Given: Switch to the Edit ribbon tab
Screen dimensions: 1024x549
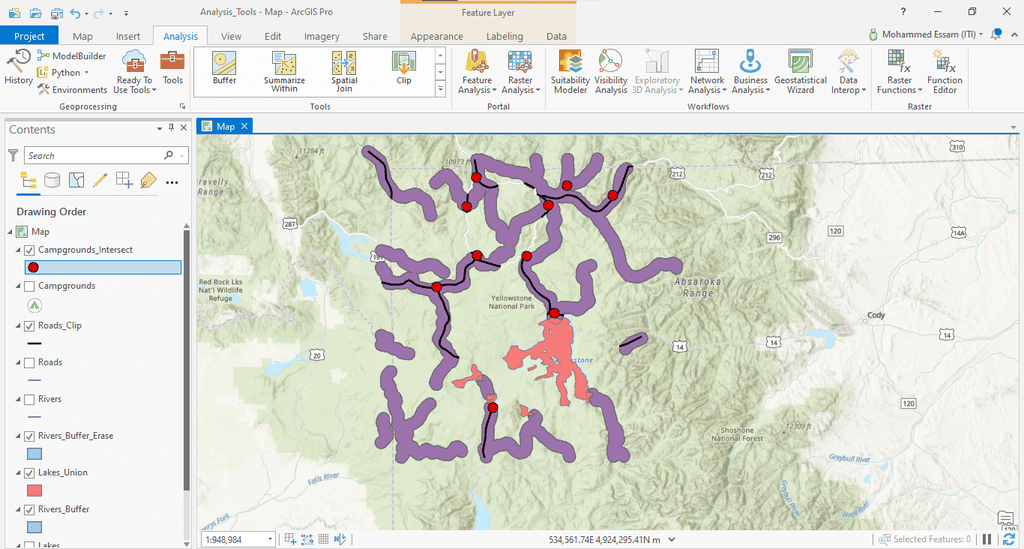Looking at the screenshot, I should [x=273, y=36].
